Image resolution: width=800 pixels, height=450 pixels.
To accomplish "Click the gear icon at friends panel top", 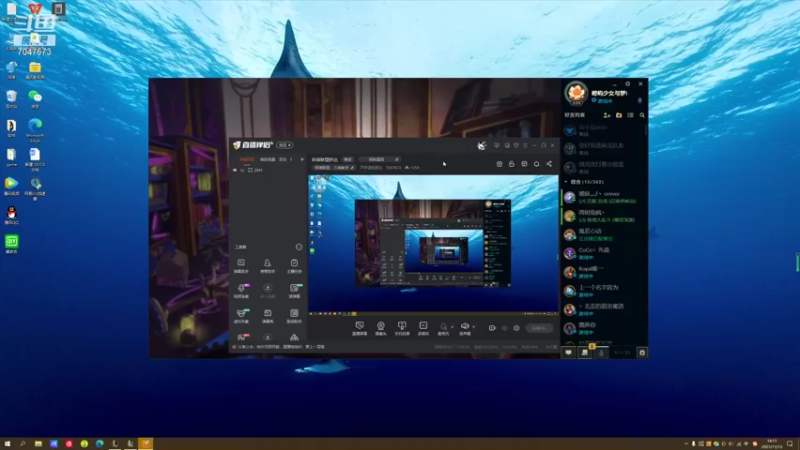I will (628, 84).
